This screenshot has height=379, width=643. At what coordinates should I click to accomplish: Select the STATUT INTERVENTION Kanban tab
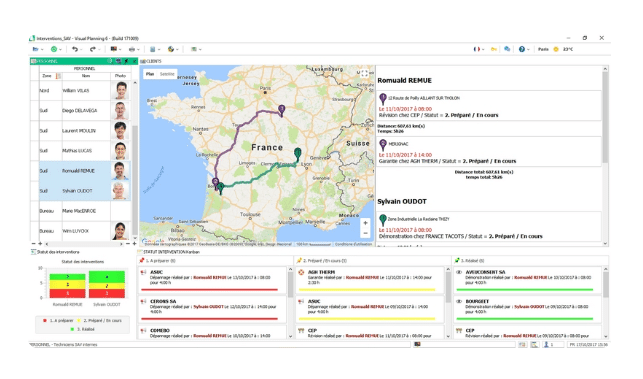(169, 252)
